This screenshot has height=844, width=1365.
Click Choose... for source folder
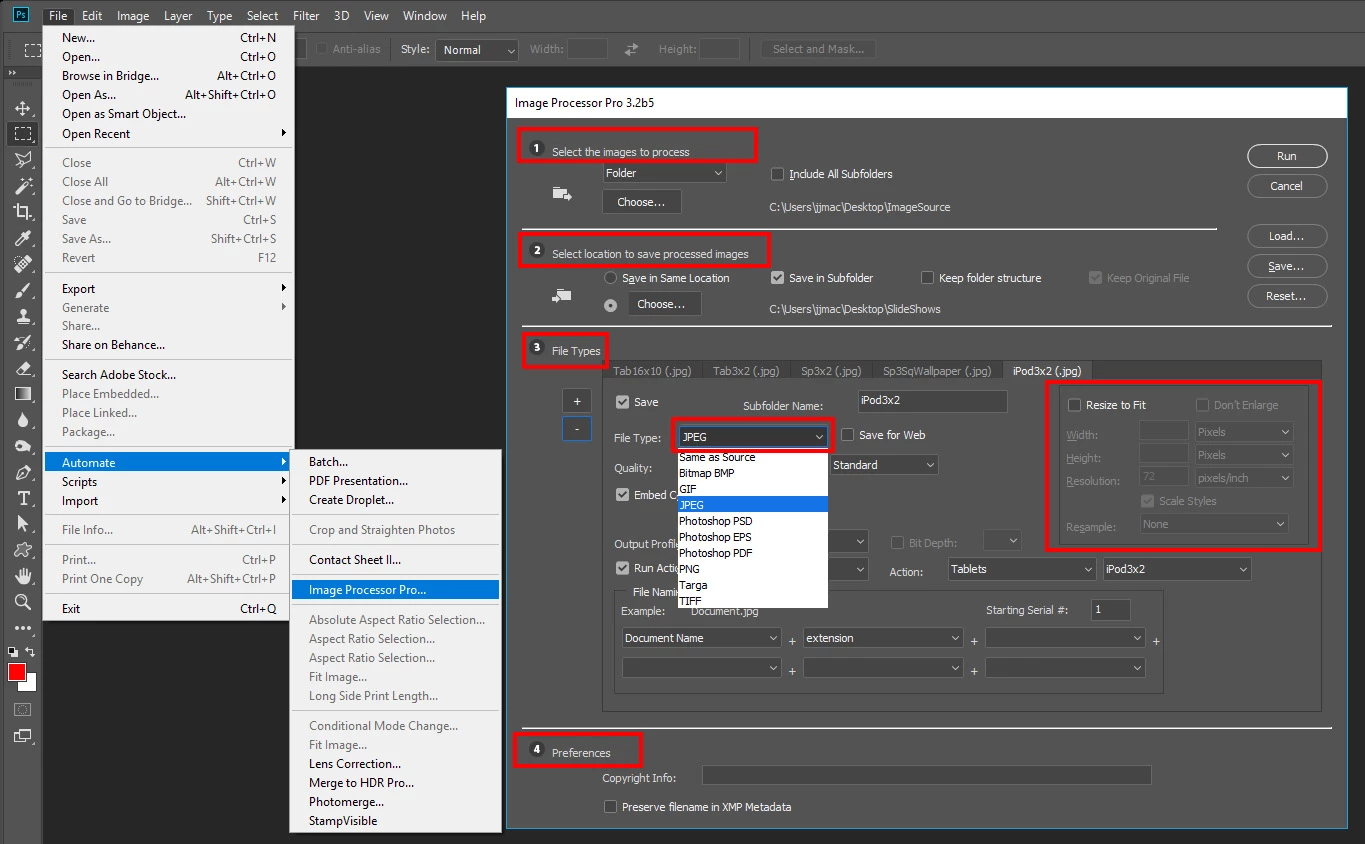click(x=641, y=202)
